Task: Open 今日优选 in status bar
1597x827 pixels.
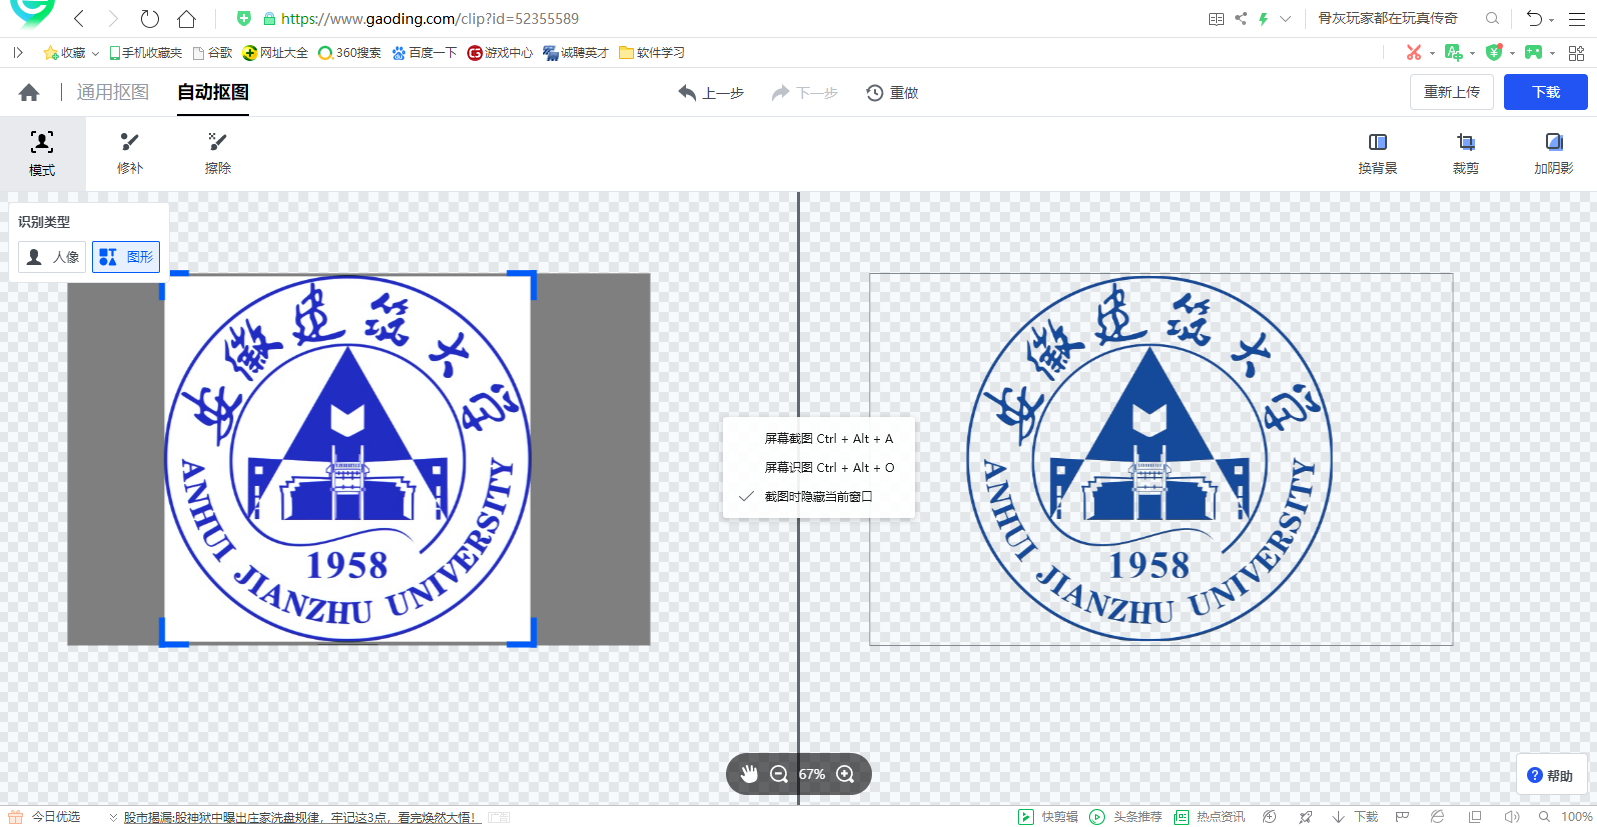Action: coord(44,817)
